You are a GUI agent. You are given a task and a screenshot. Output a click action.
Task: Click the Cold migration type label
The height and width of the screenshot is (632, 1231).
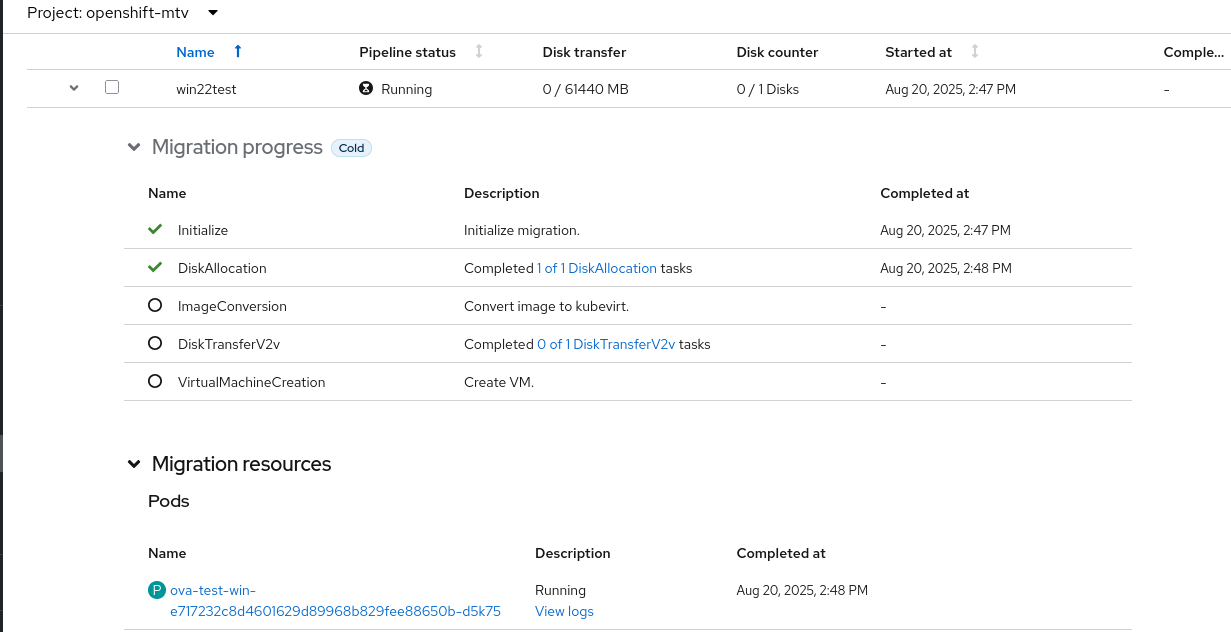[x=351, y=148]
